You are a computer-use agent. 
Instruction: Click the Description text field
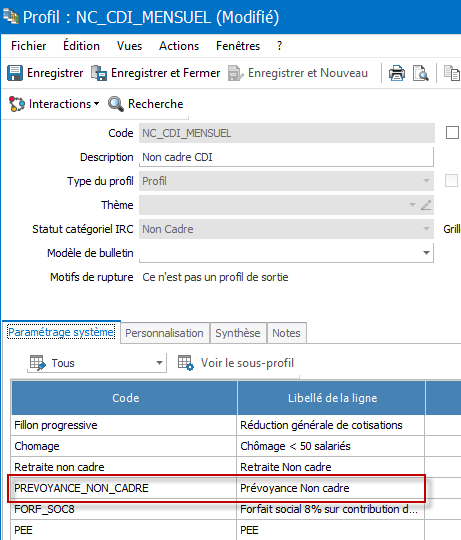pos(286,157)
